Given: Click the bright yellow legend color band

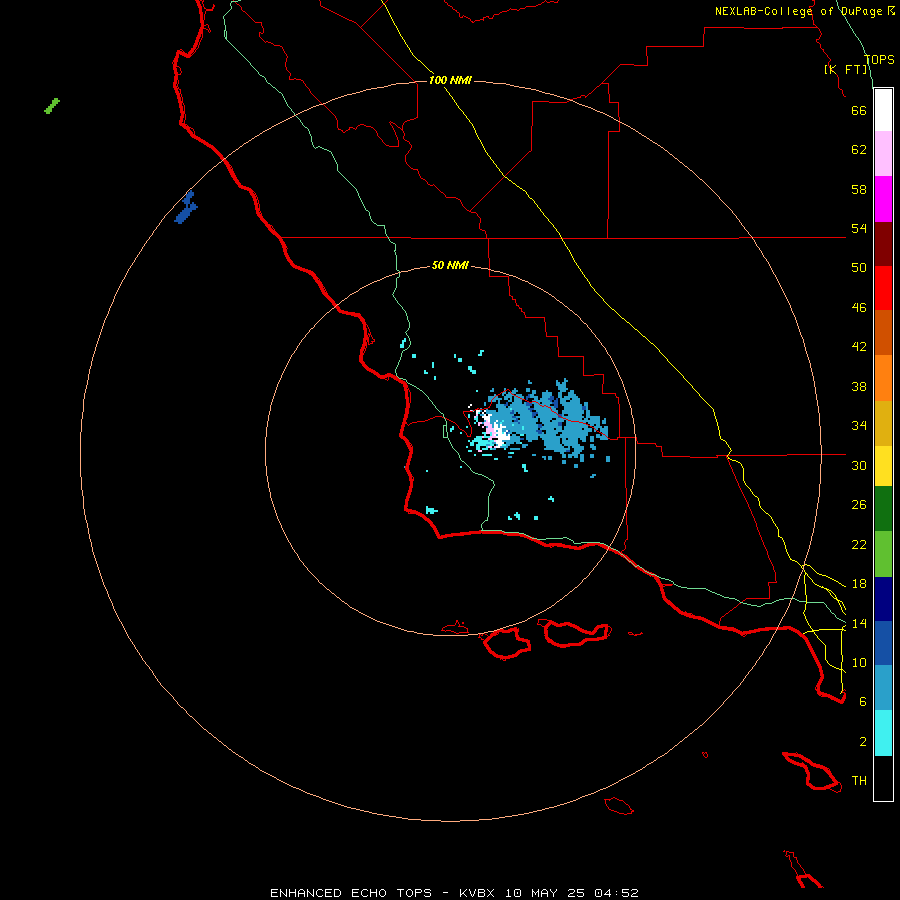Looking at the screenshot, I should pyautogui.click(x=883, y=466).
